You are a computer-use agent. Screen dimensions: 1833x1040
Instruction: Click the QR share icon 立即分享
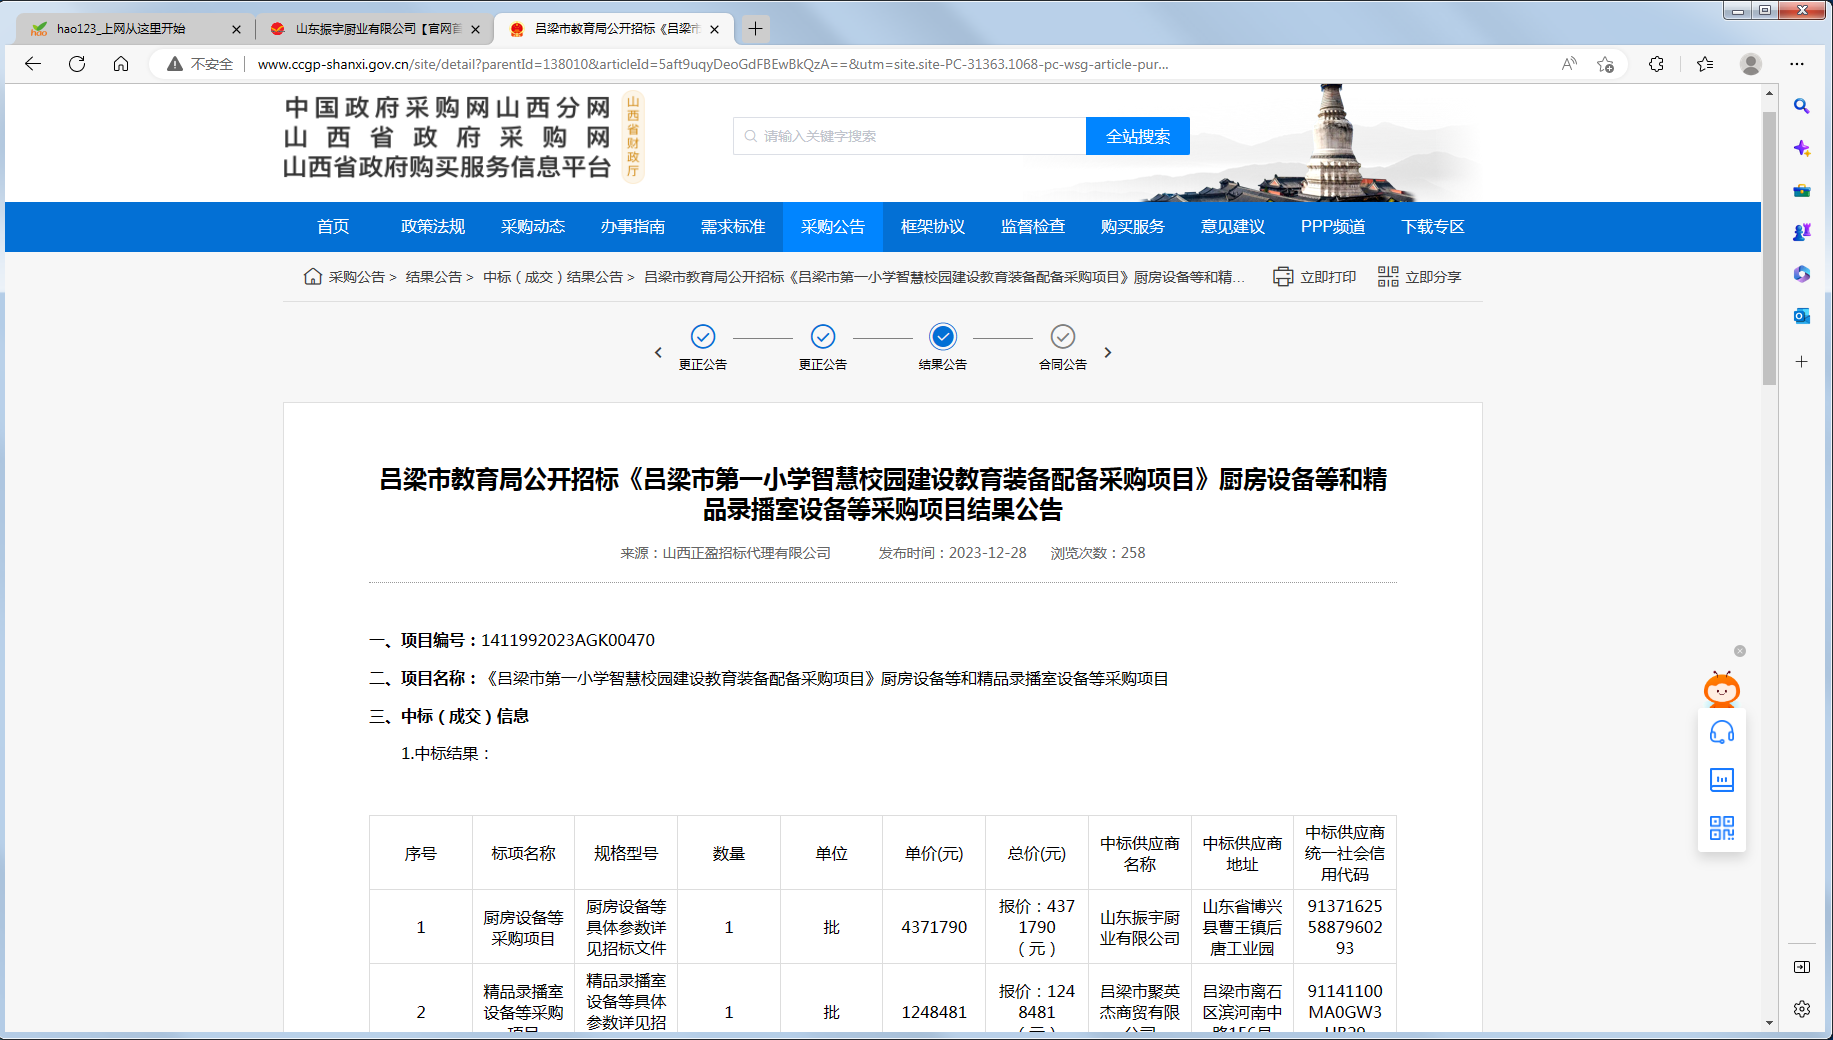click(1388, 277)
